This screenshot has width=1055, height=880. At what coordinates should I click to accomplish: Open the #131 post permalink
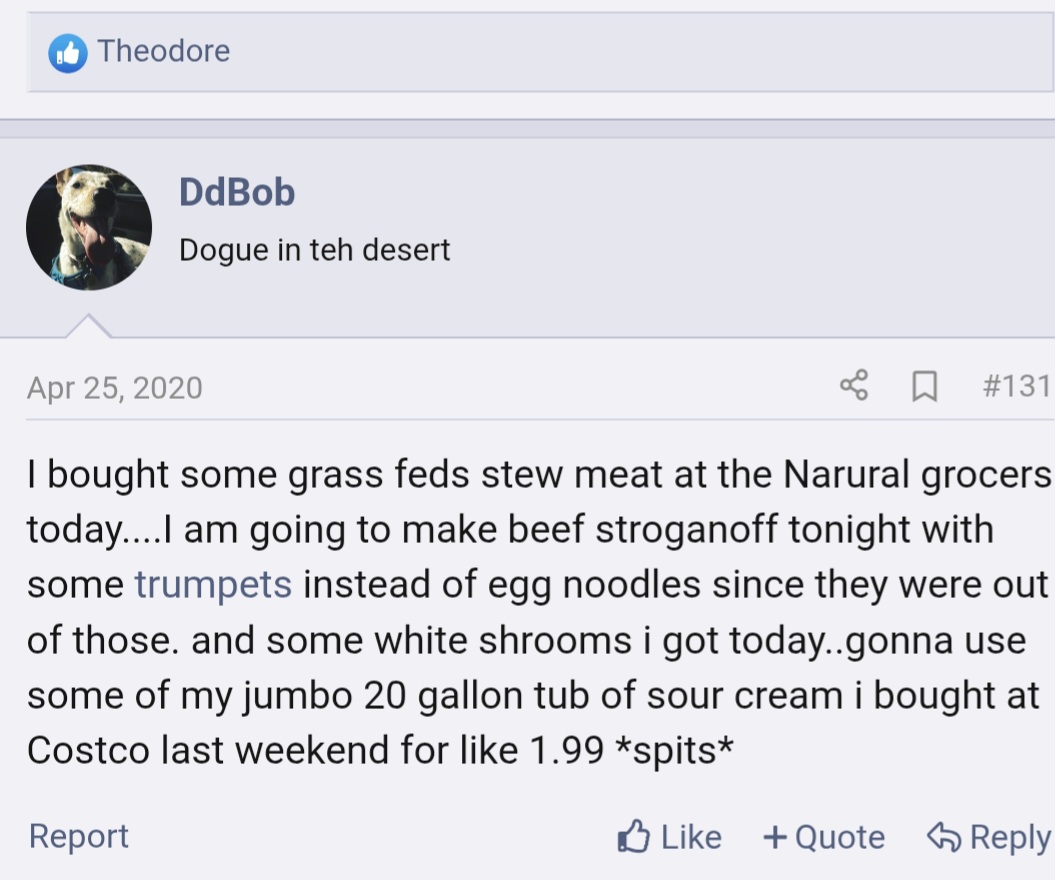tap(1016, 386)
